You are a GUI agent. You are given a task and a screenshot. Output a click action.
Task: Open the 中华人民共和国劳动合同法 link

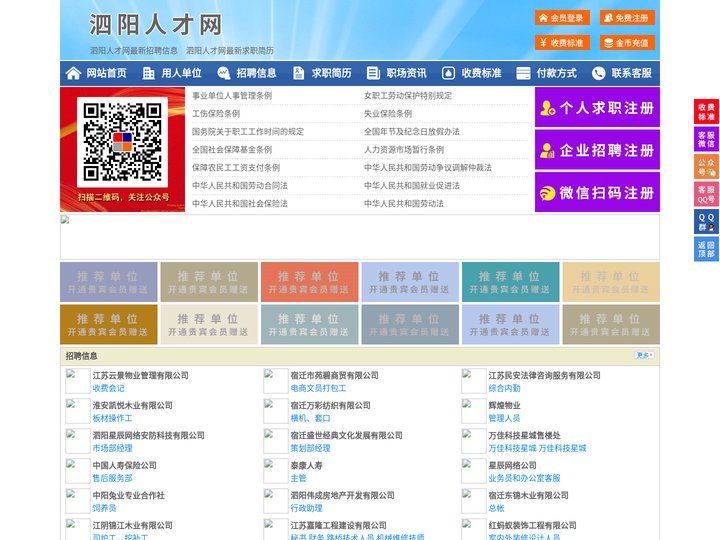click(x=240, y=186)
